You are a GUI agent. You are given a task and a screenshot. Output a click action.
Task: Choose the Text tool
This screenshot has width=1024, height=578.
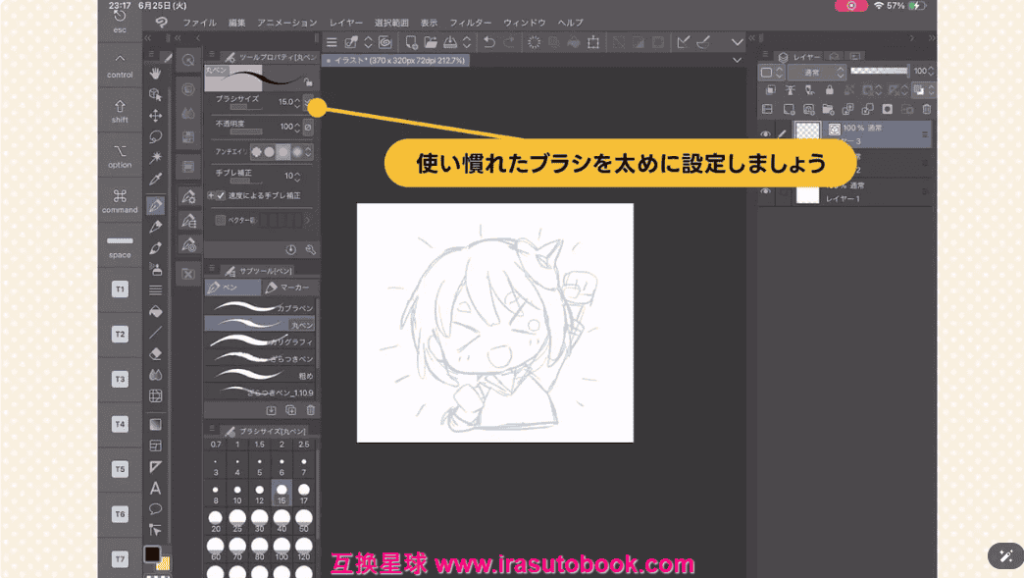pyautogui.click(x=155, y=488)
